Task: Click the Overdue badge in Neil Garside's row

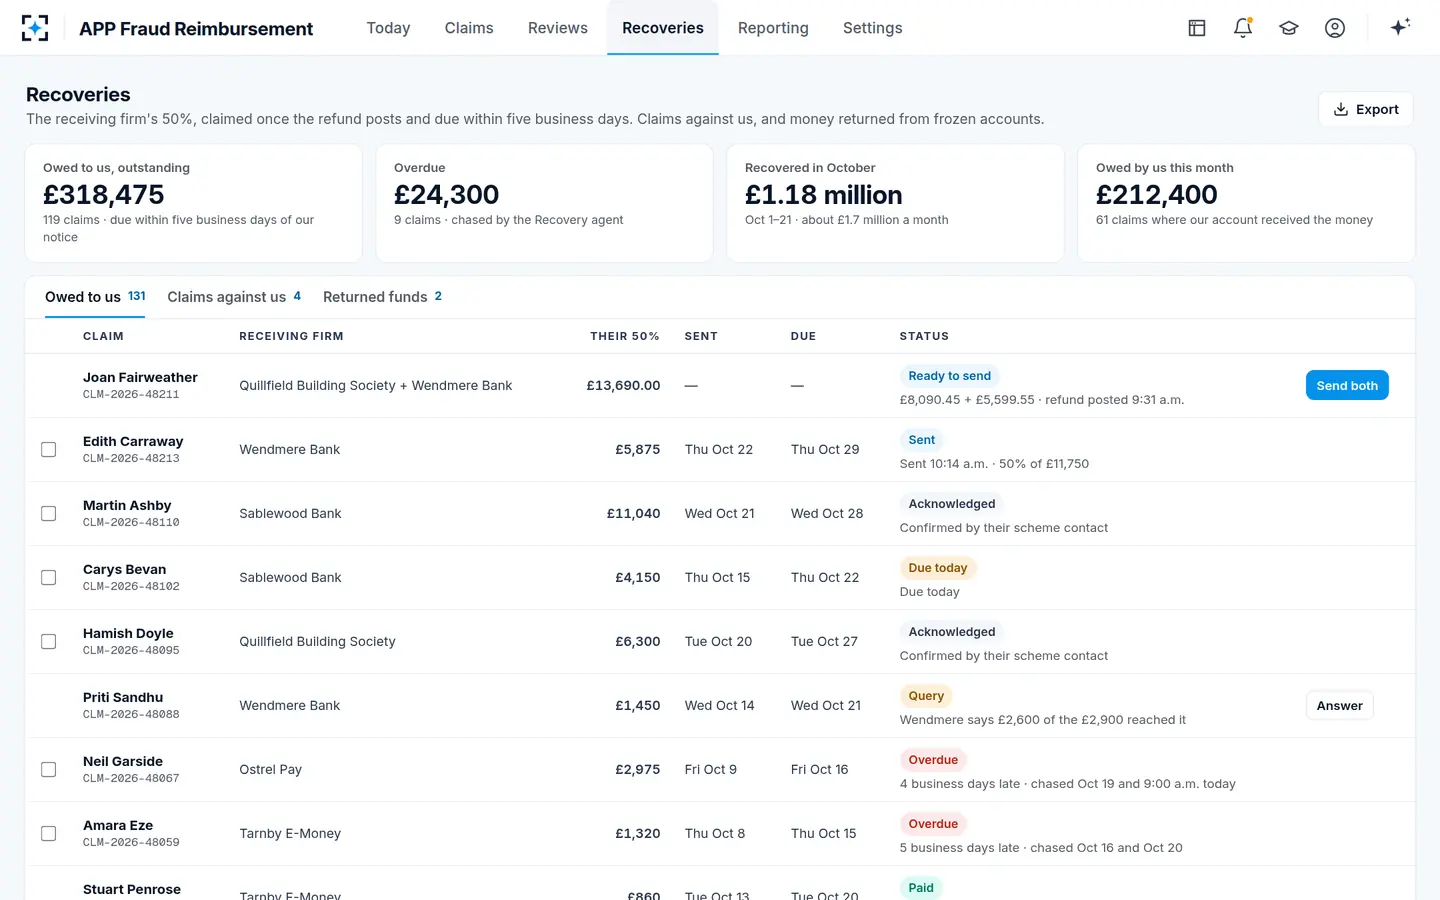Action: tap(933, 760)
